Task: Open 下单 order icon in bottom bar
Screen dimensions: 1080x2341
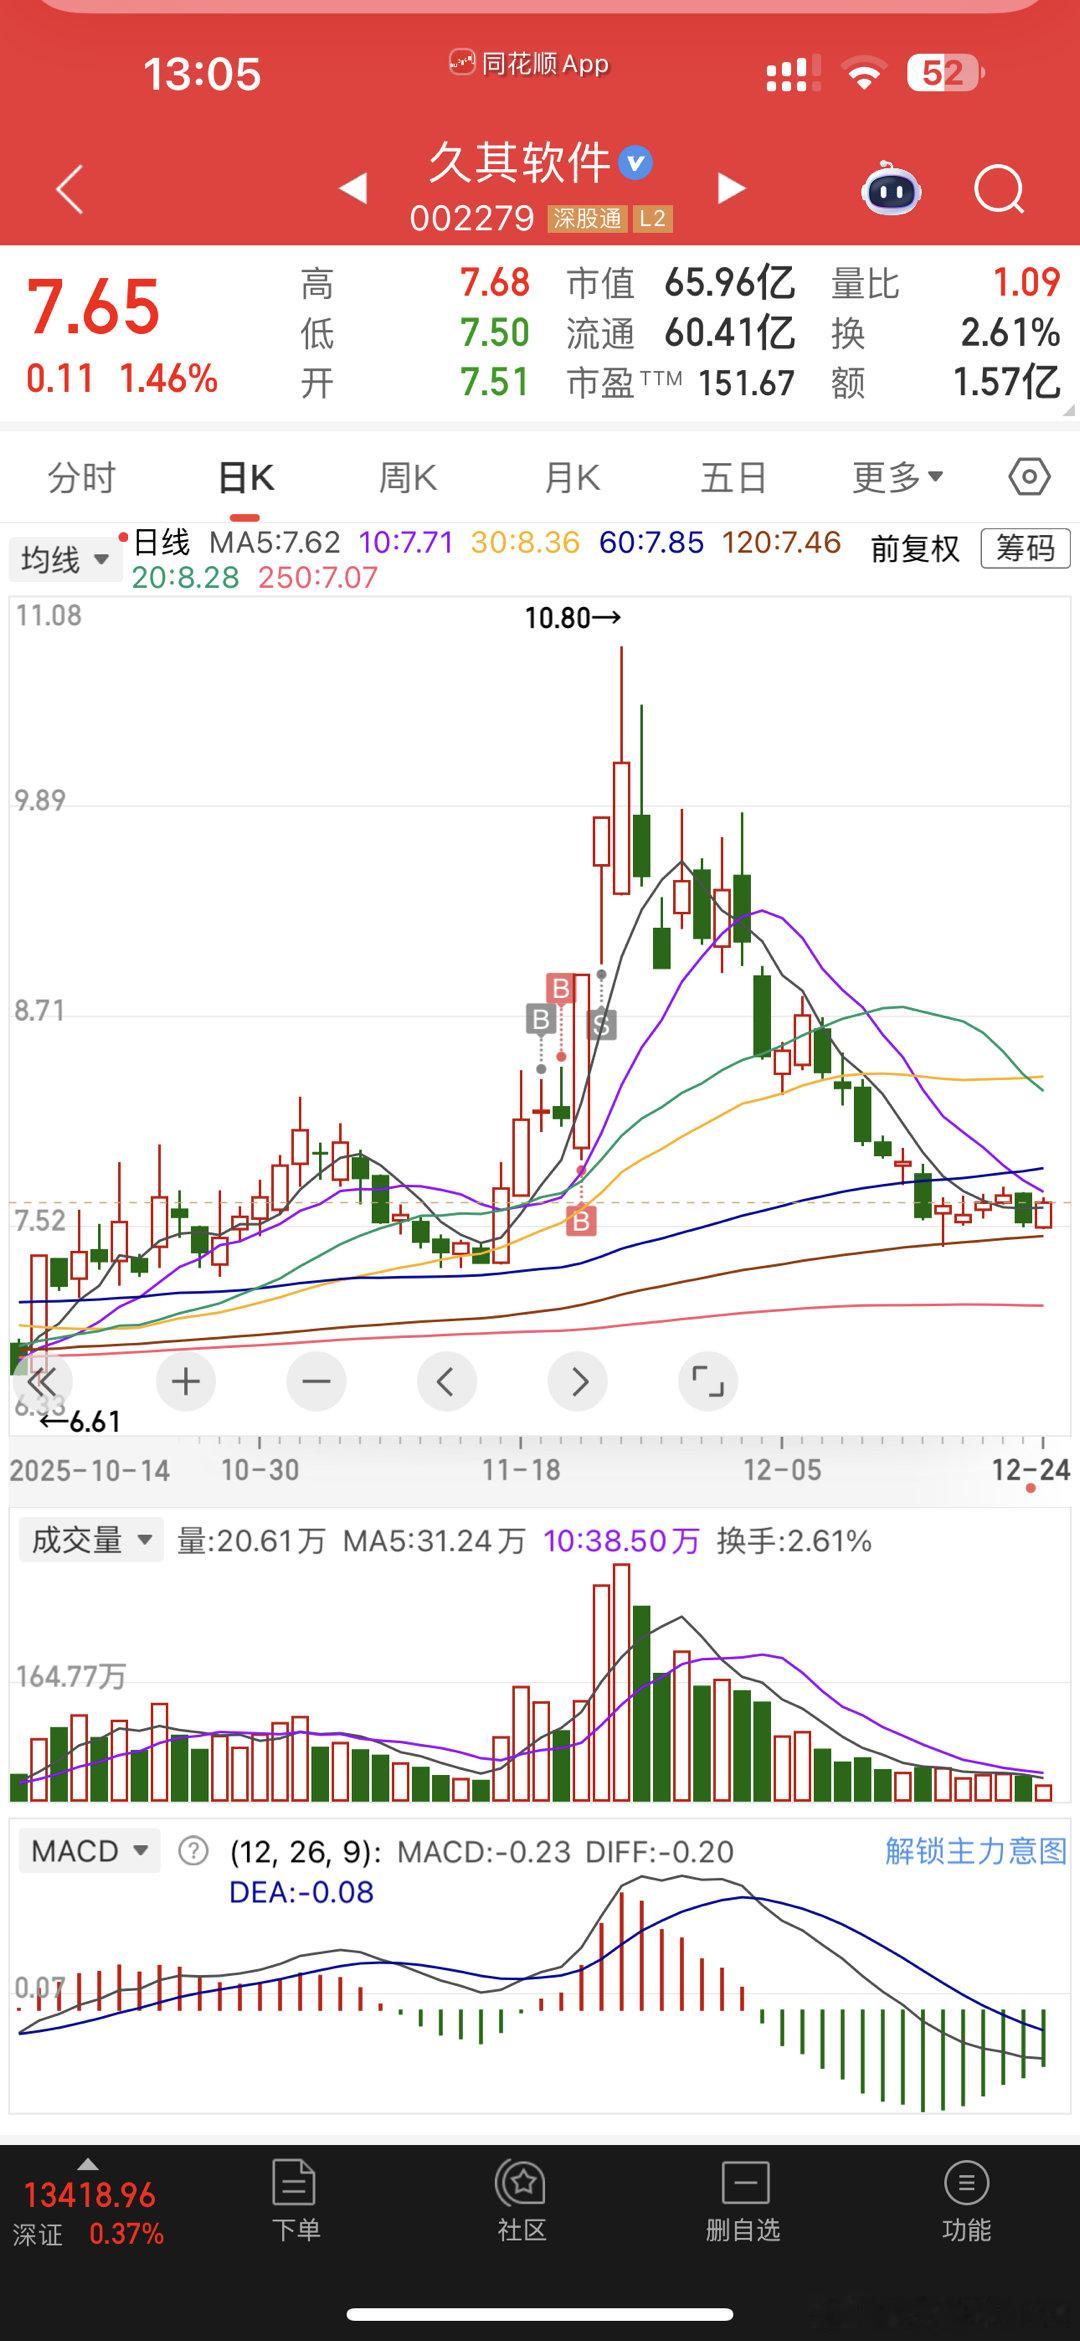Action: click(x=295, y=2200)
